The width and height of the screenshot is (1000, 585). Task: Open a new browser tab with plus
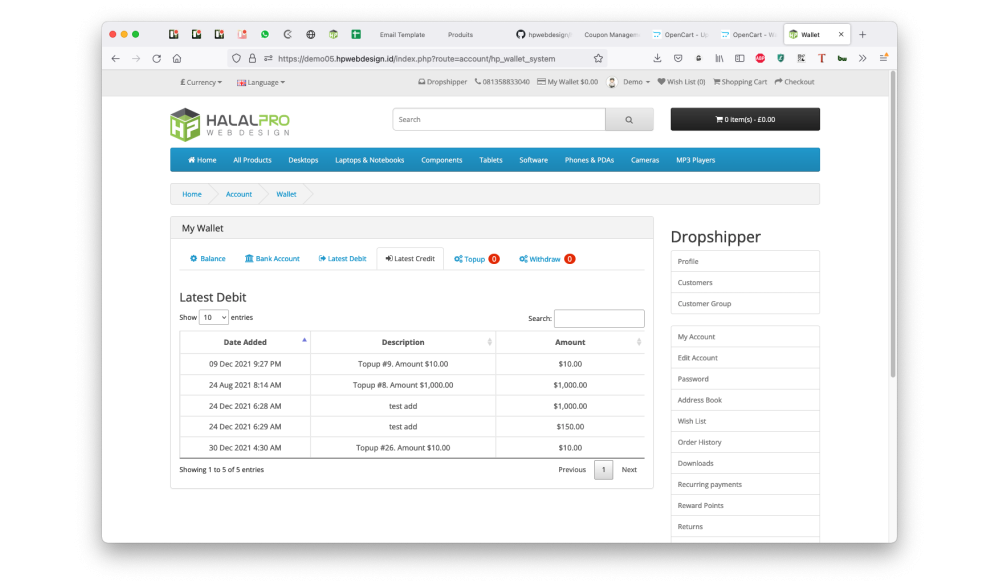[x=863, y=34]
